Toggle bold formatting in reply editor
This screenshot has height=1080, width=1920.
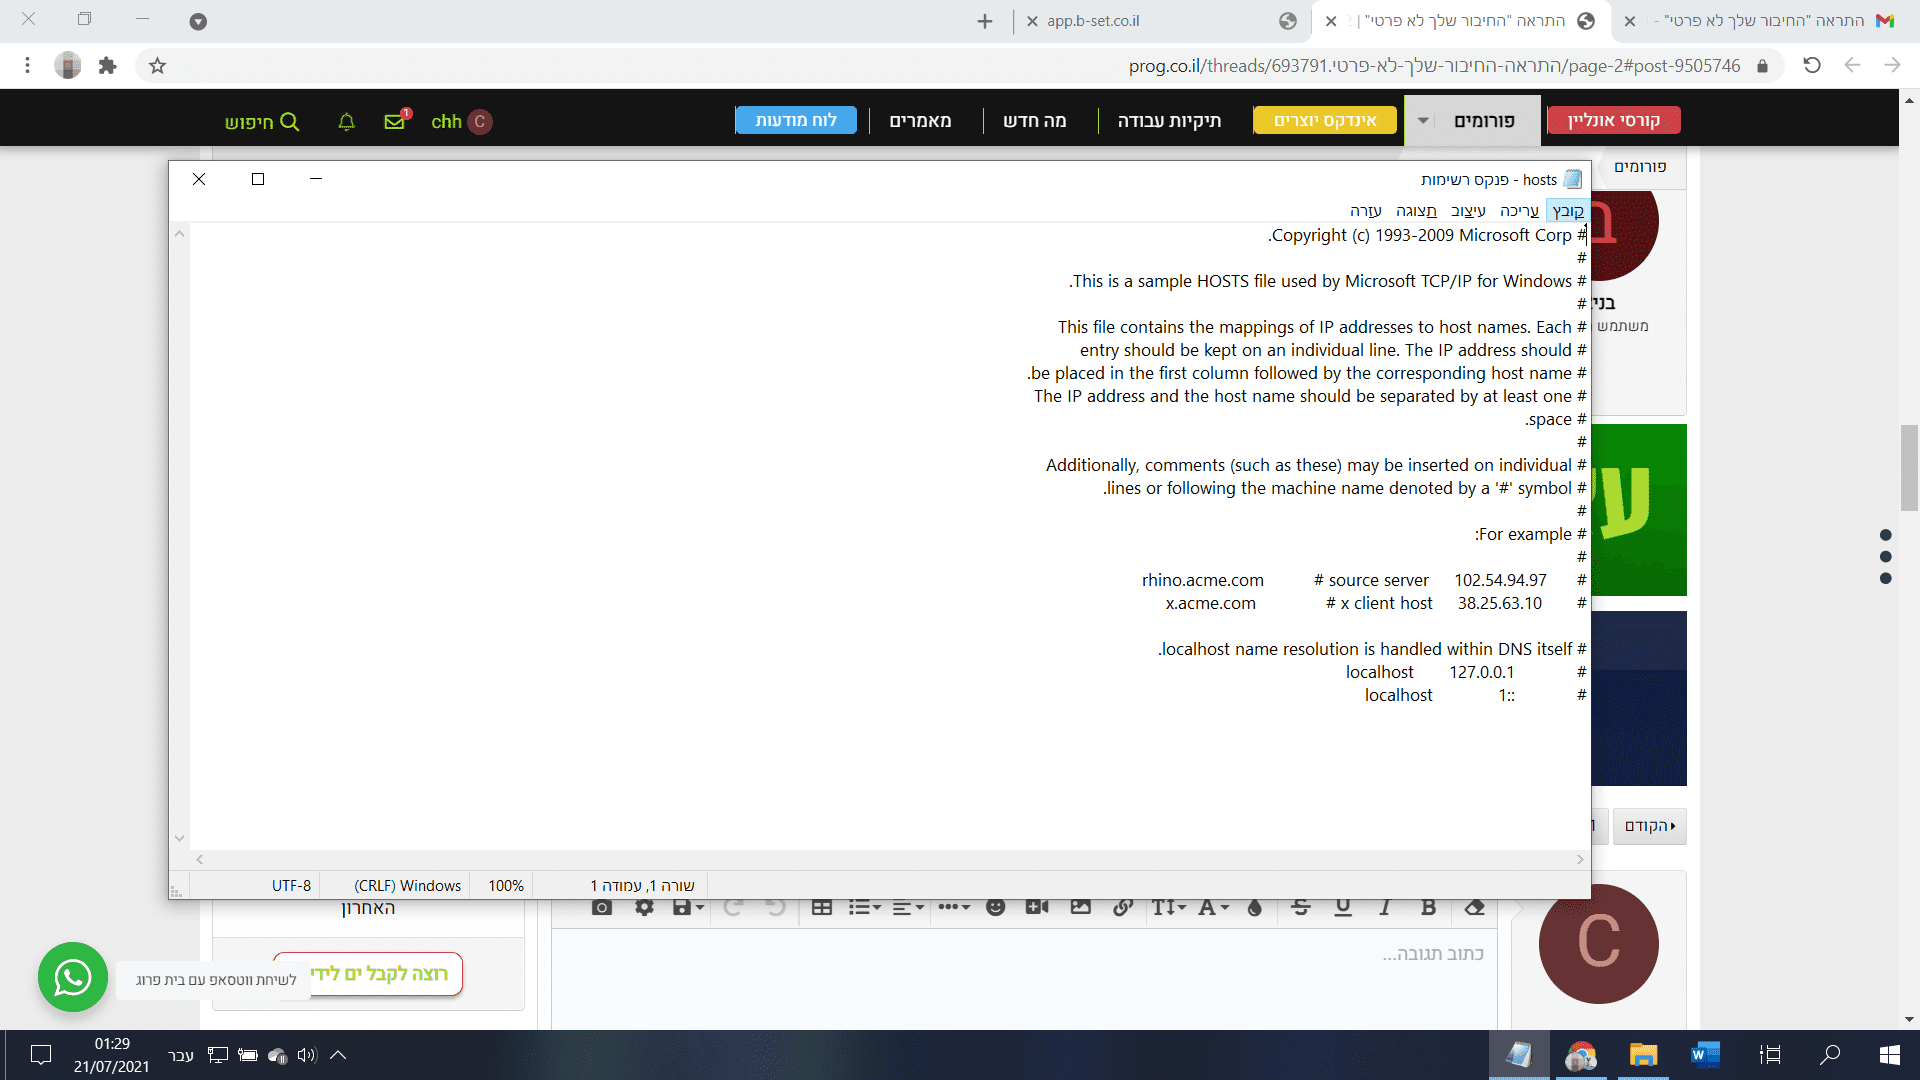tap(1428, 907)
